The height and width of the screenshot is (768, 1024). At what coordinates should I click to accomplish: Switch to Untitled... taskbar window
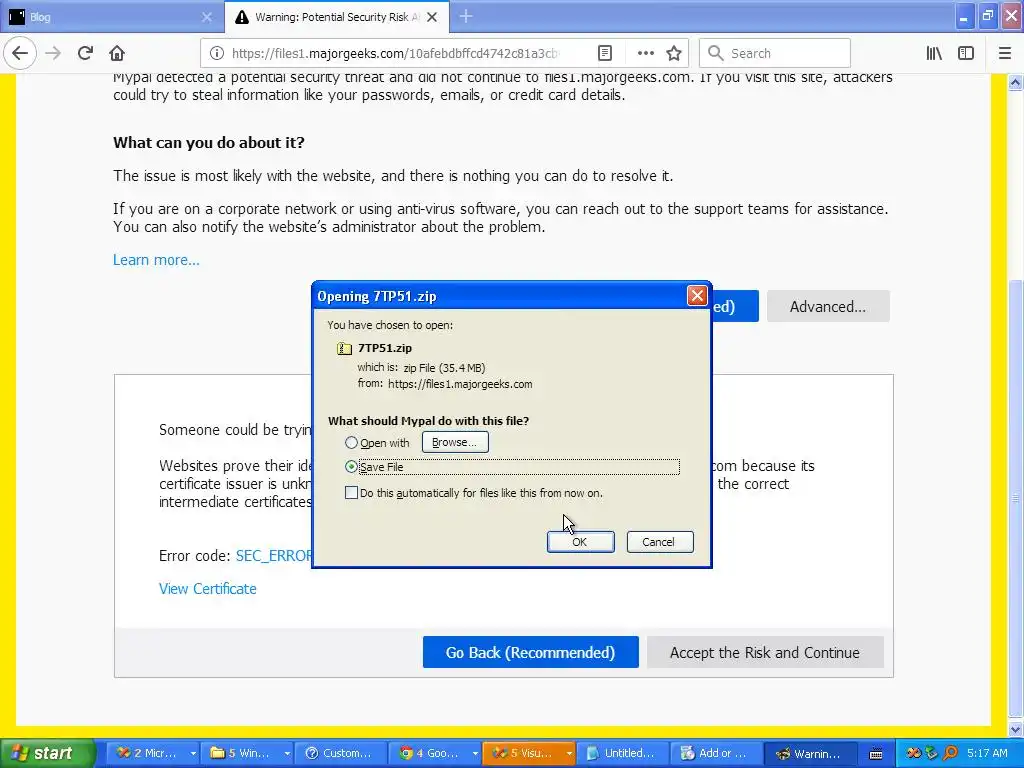pos(622,753)
